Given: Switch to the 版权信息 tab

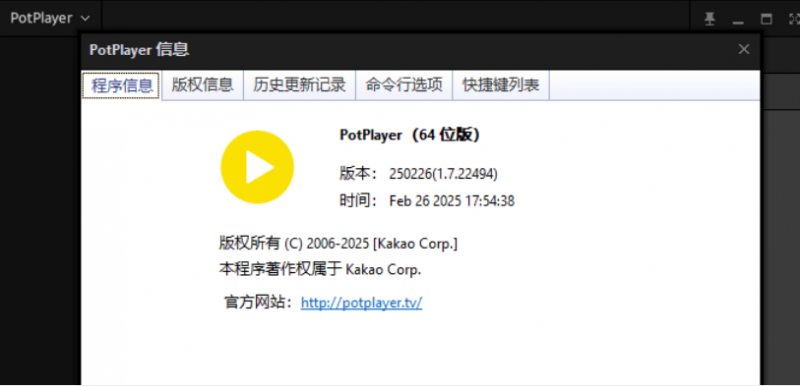Looking at the screenshot, I should pos(202,85).
